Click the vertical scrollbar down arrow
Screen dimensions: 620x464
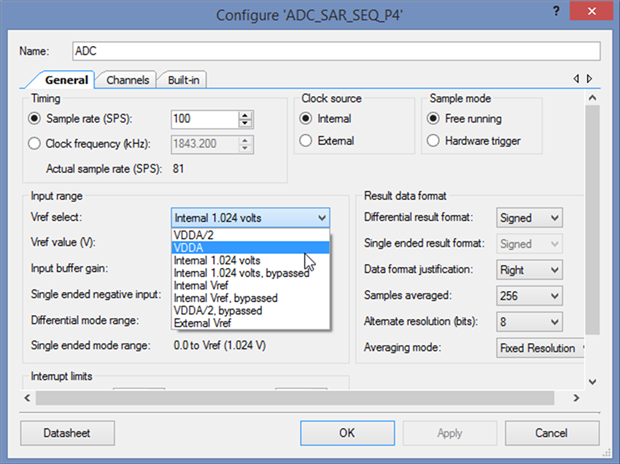coord(592,382)
